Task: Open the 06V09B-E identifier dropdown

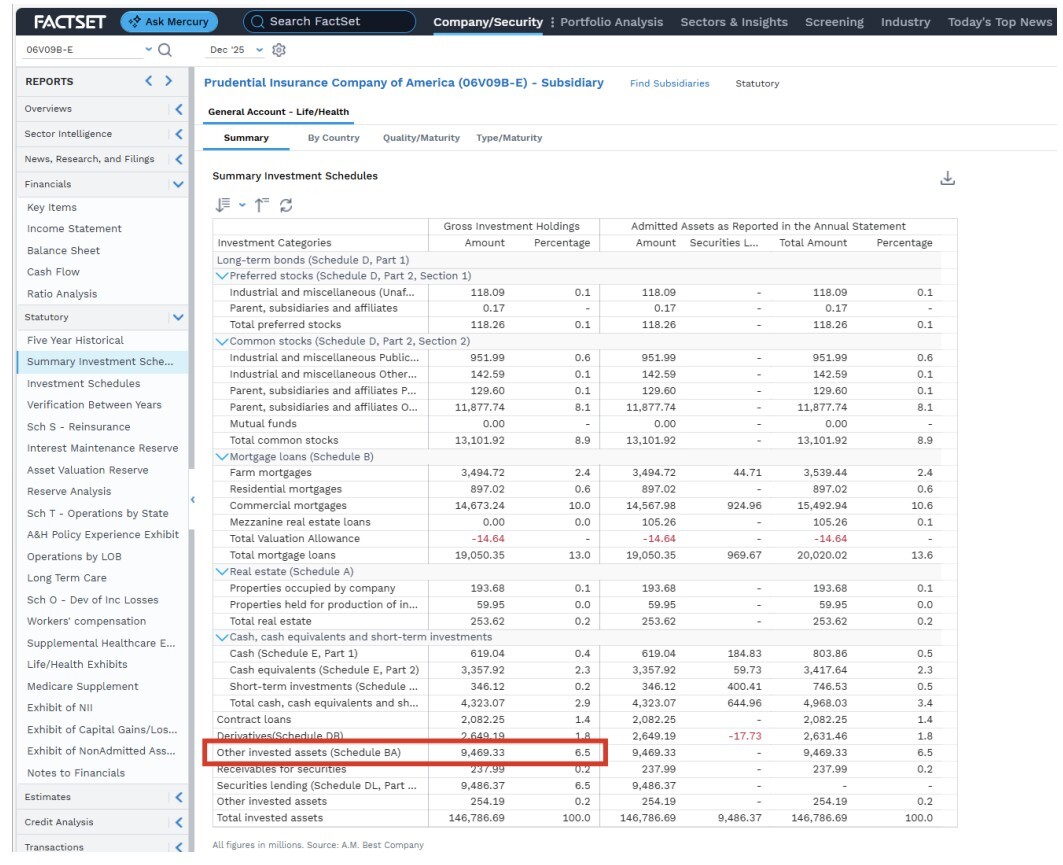Action: pyautogui.click(x=148, y=50)
